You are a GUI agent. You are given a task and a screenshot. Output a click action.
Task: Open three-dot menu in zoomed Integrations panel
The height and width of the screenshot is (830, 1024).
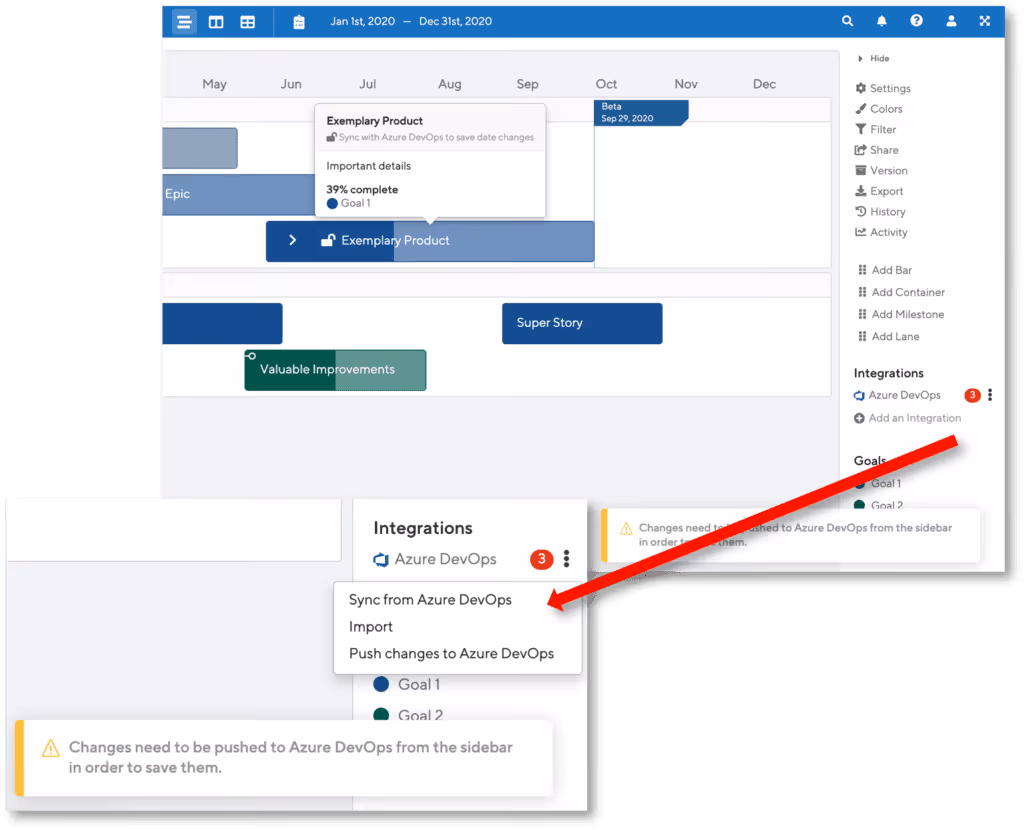[566, 559]
